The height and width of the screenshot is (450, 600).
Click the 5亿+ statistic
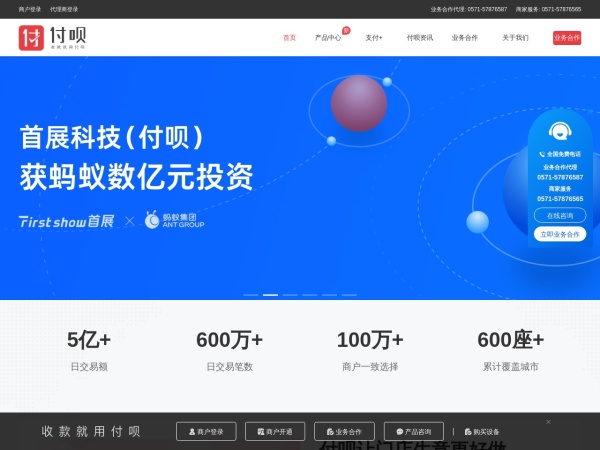[89, 340]
